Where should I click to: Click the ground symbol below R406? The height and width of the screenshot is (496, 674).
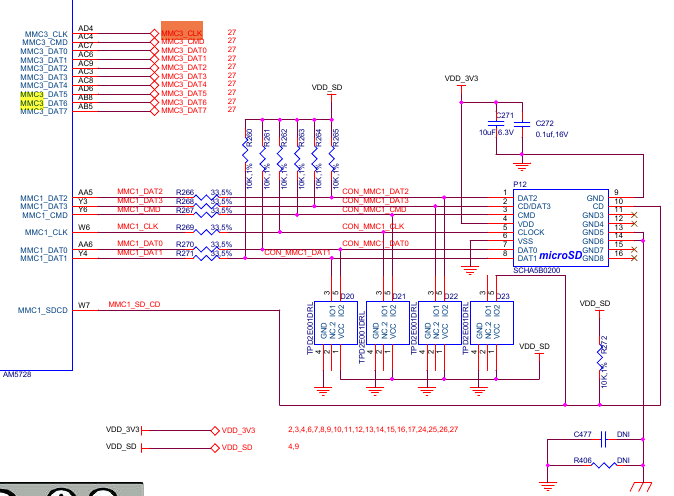tap(548, 487)
